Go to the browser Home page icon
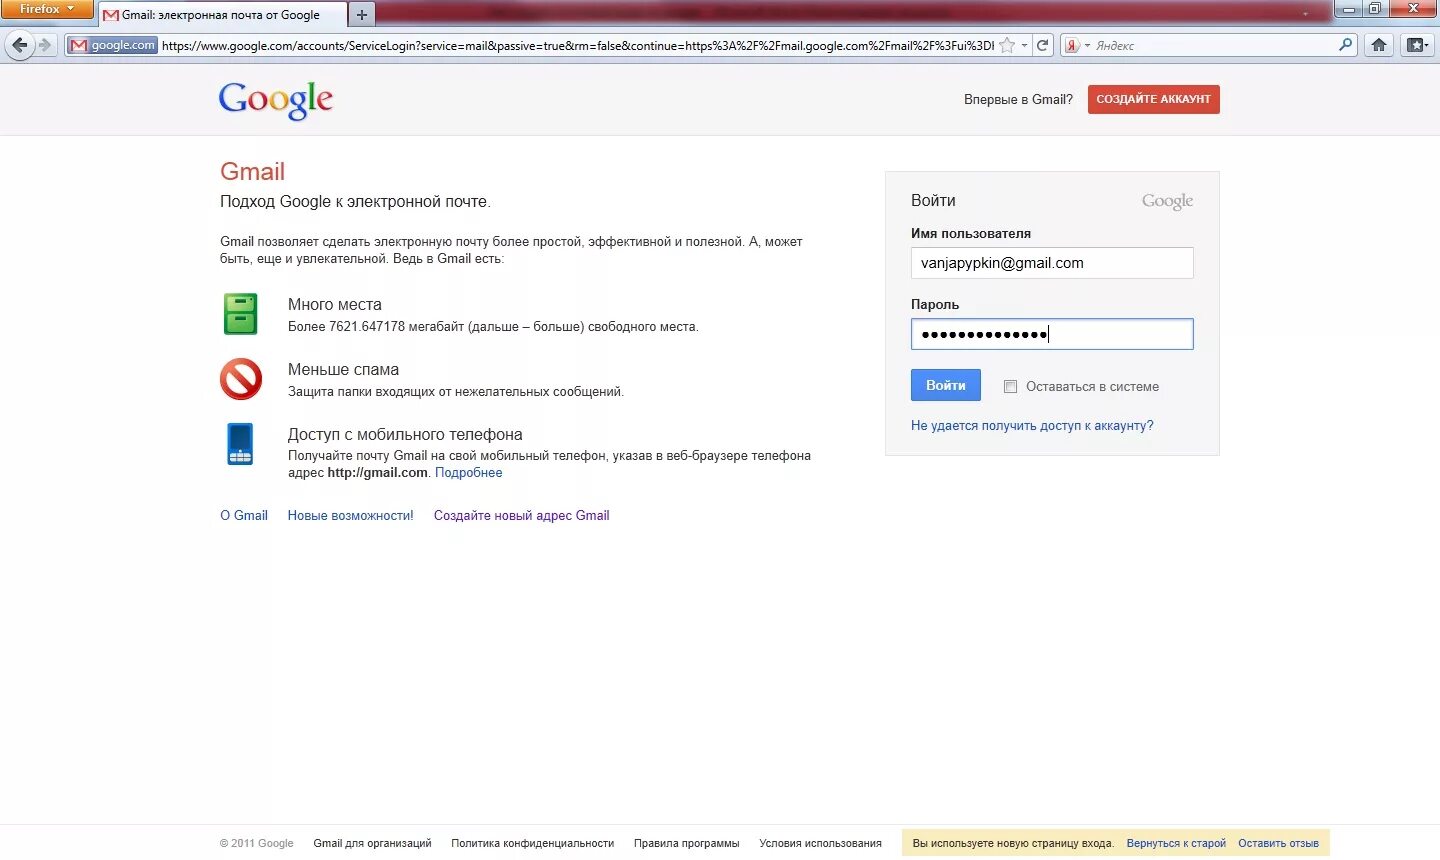Screen dimensions: 1440x860 [1379, 45]
